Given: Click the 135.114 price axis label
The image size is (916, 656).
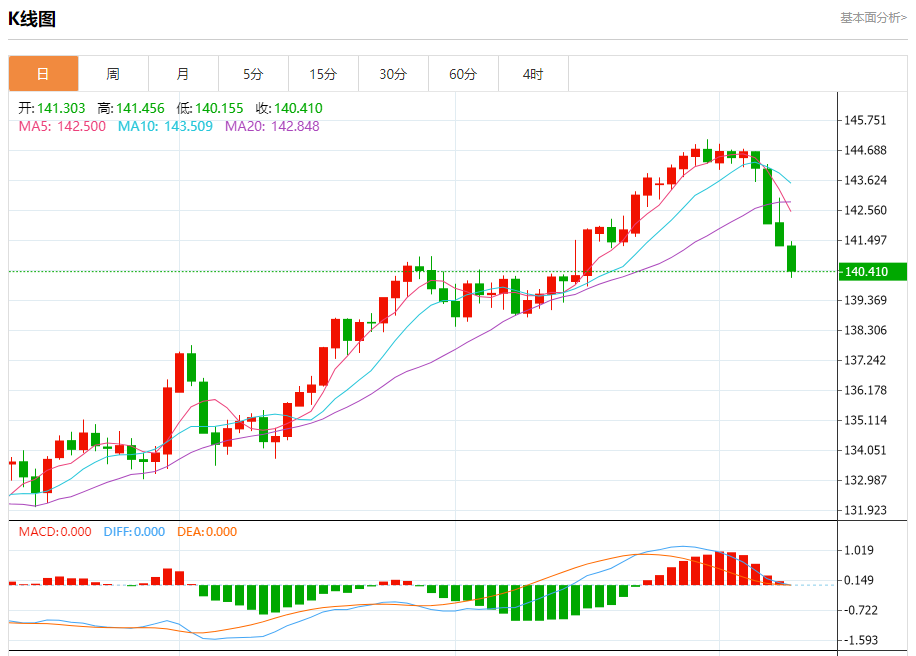Looking at the screenshot, I should coord(865,420).
